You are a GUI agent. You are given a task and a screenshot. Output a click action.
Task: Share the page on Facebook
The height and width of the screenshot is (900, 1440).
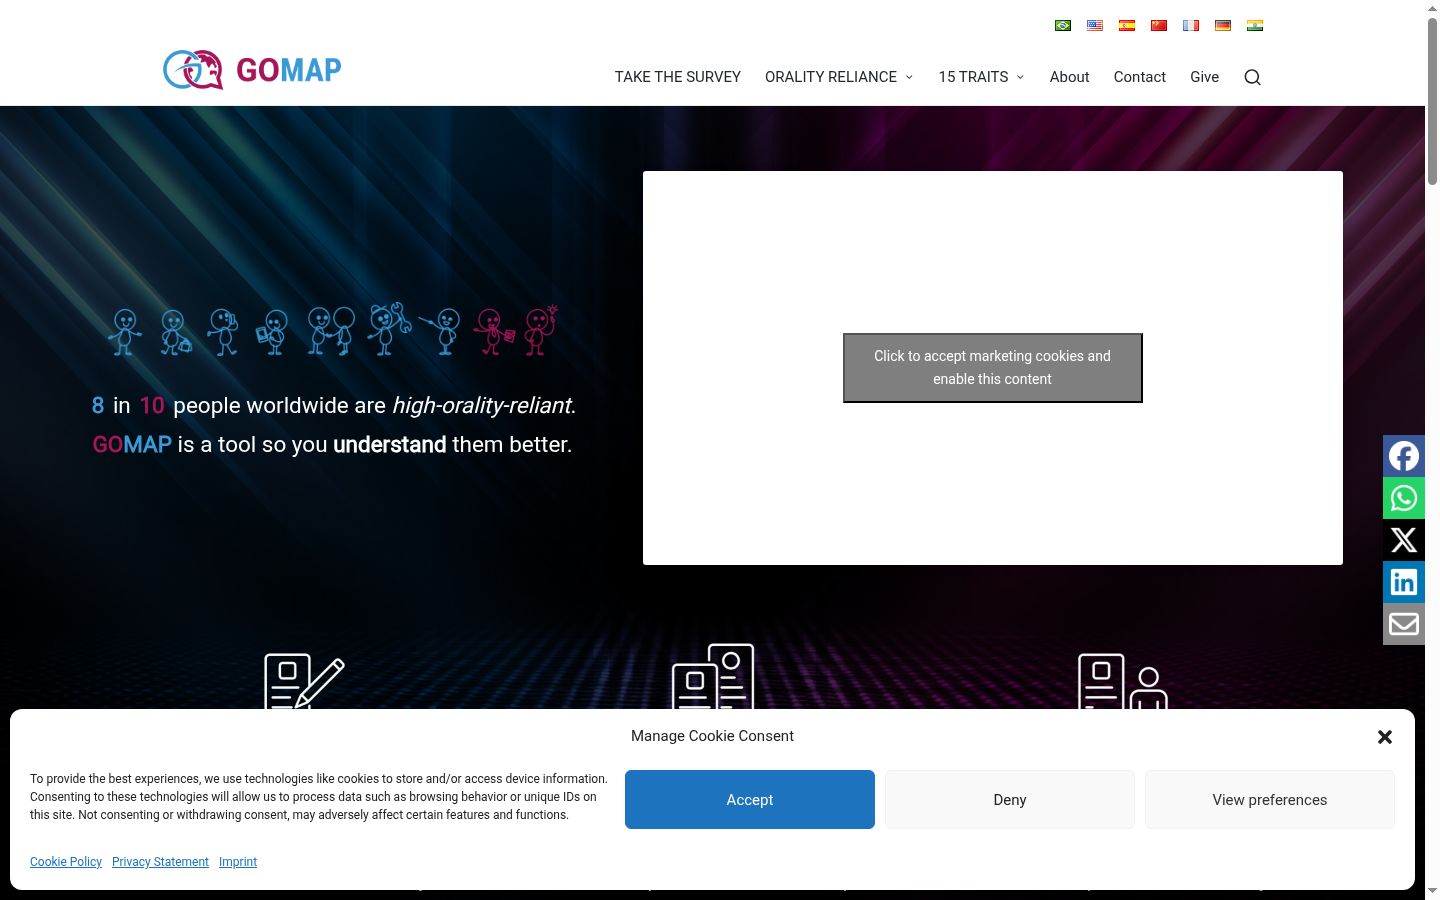(x=1404, y=456)
